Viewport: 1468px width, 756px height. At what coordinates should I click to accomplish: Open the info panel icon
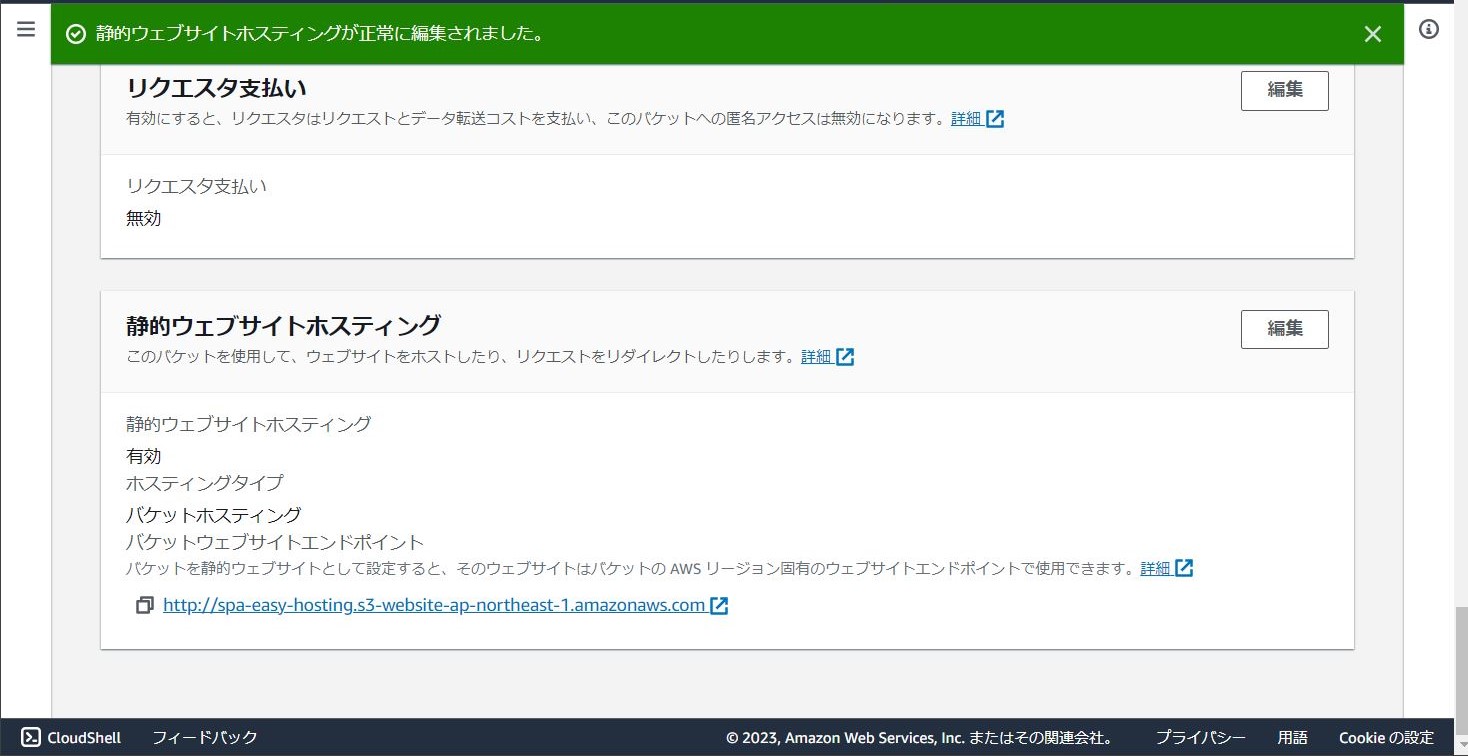point(1429,30)
